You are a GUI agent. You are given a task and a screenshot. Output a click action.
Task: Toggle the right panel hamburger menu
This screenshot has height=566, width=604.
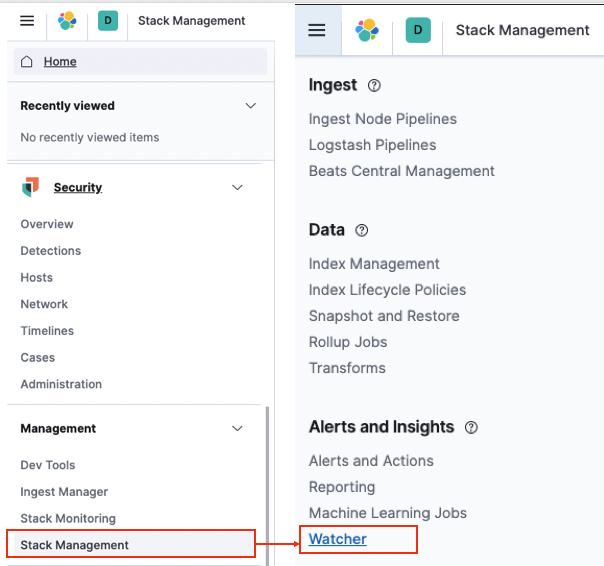[x=317, y=30]
